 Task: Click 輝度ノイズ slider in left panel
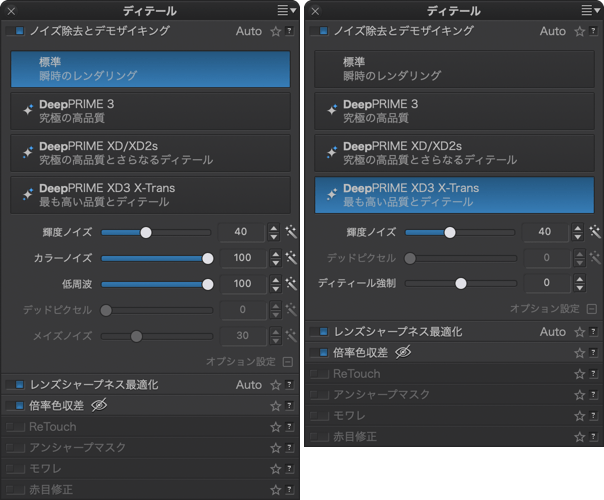(156, 232)
